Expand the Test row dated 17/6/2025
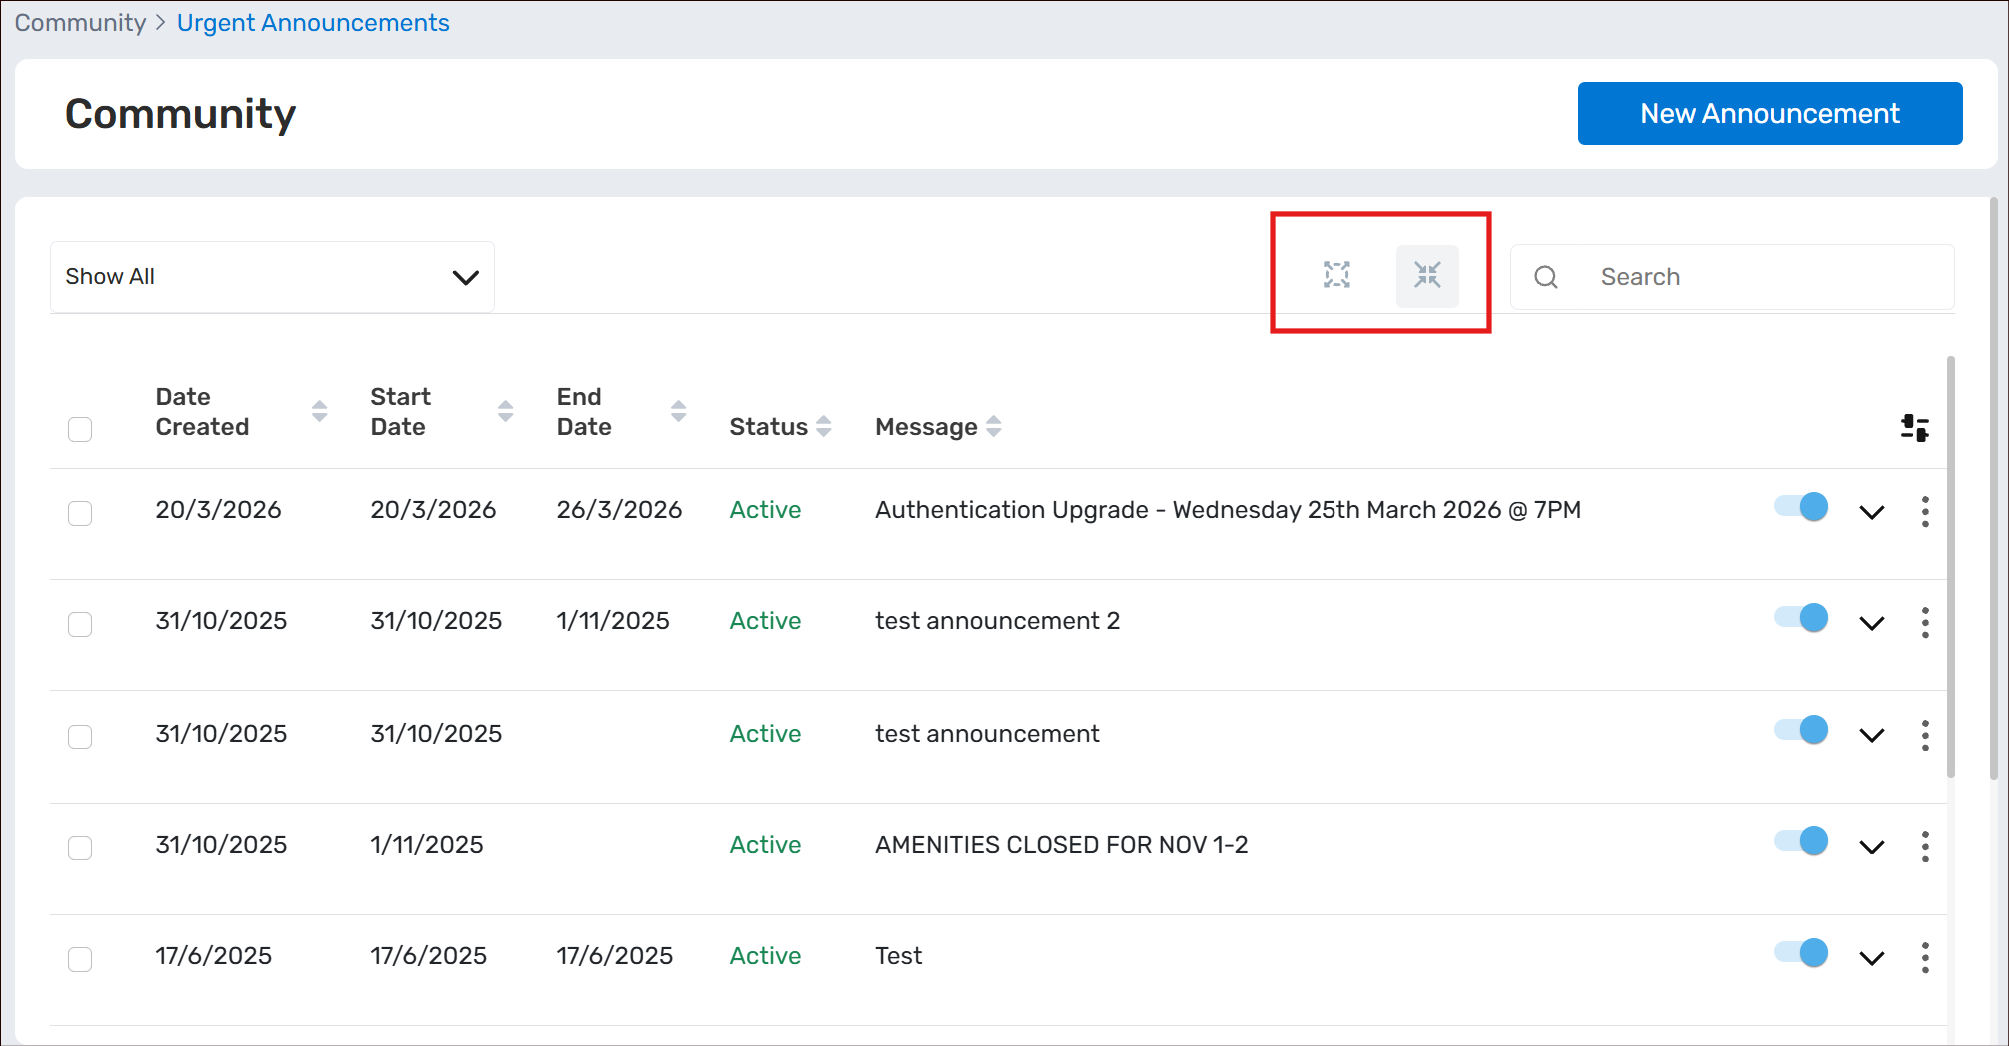The height and width of the screenshot is (1046, 2009). tap(1871, 958)
